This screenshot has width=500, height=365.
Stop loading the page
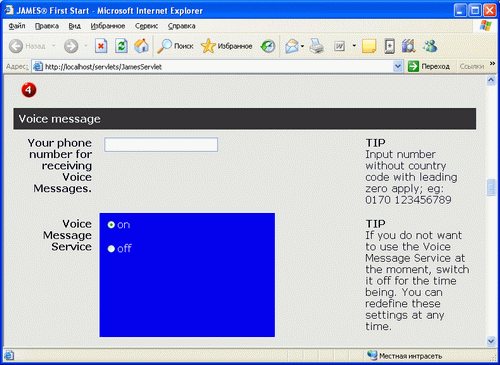101,46
